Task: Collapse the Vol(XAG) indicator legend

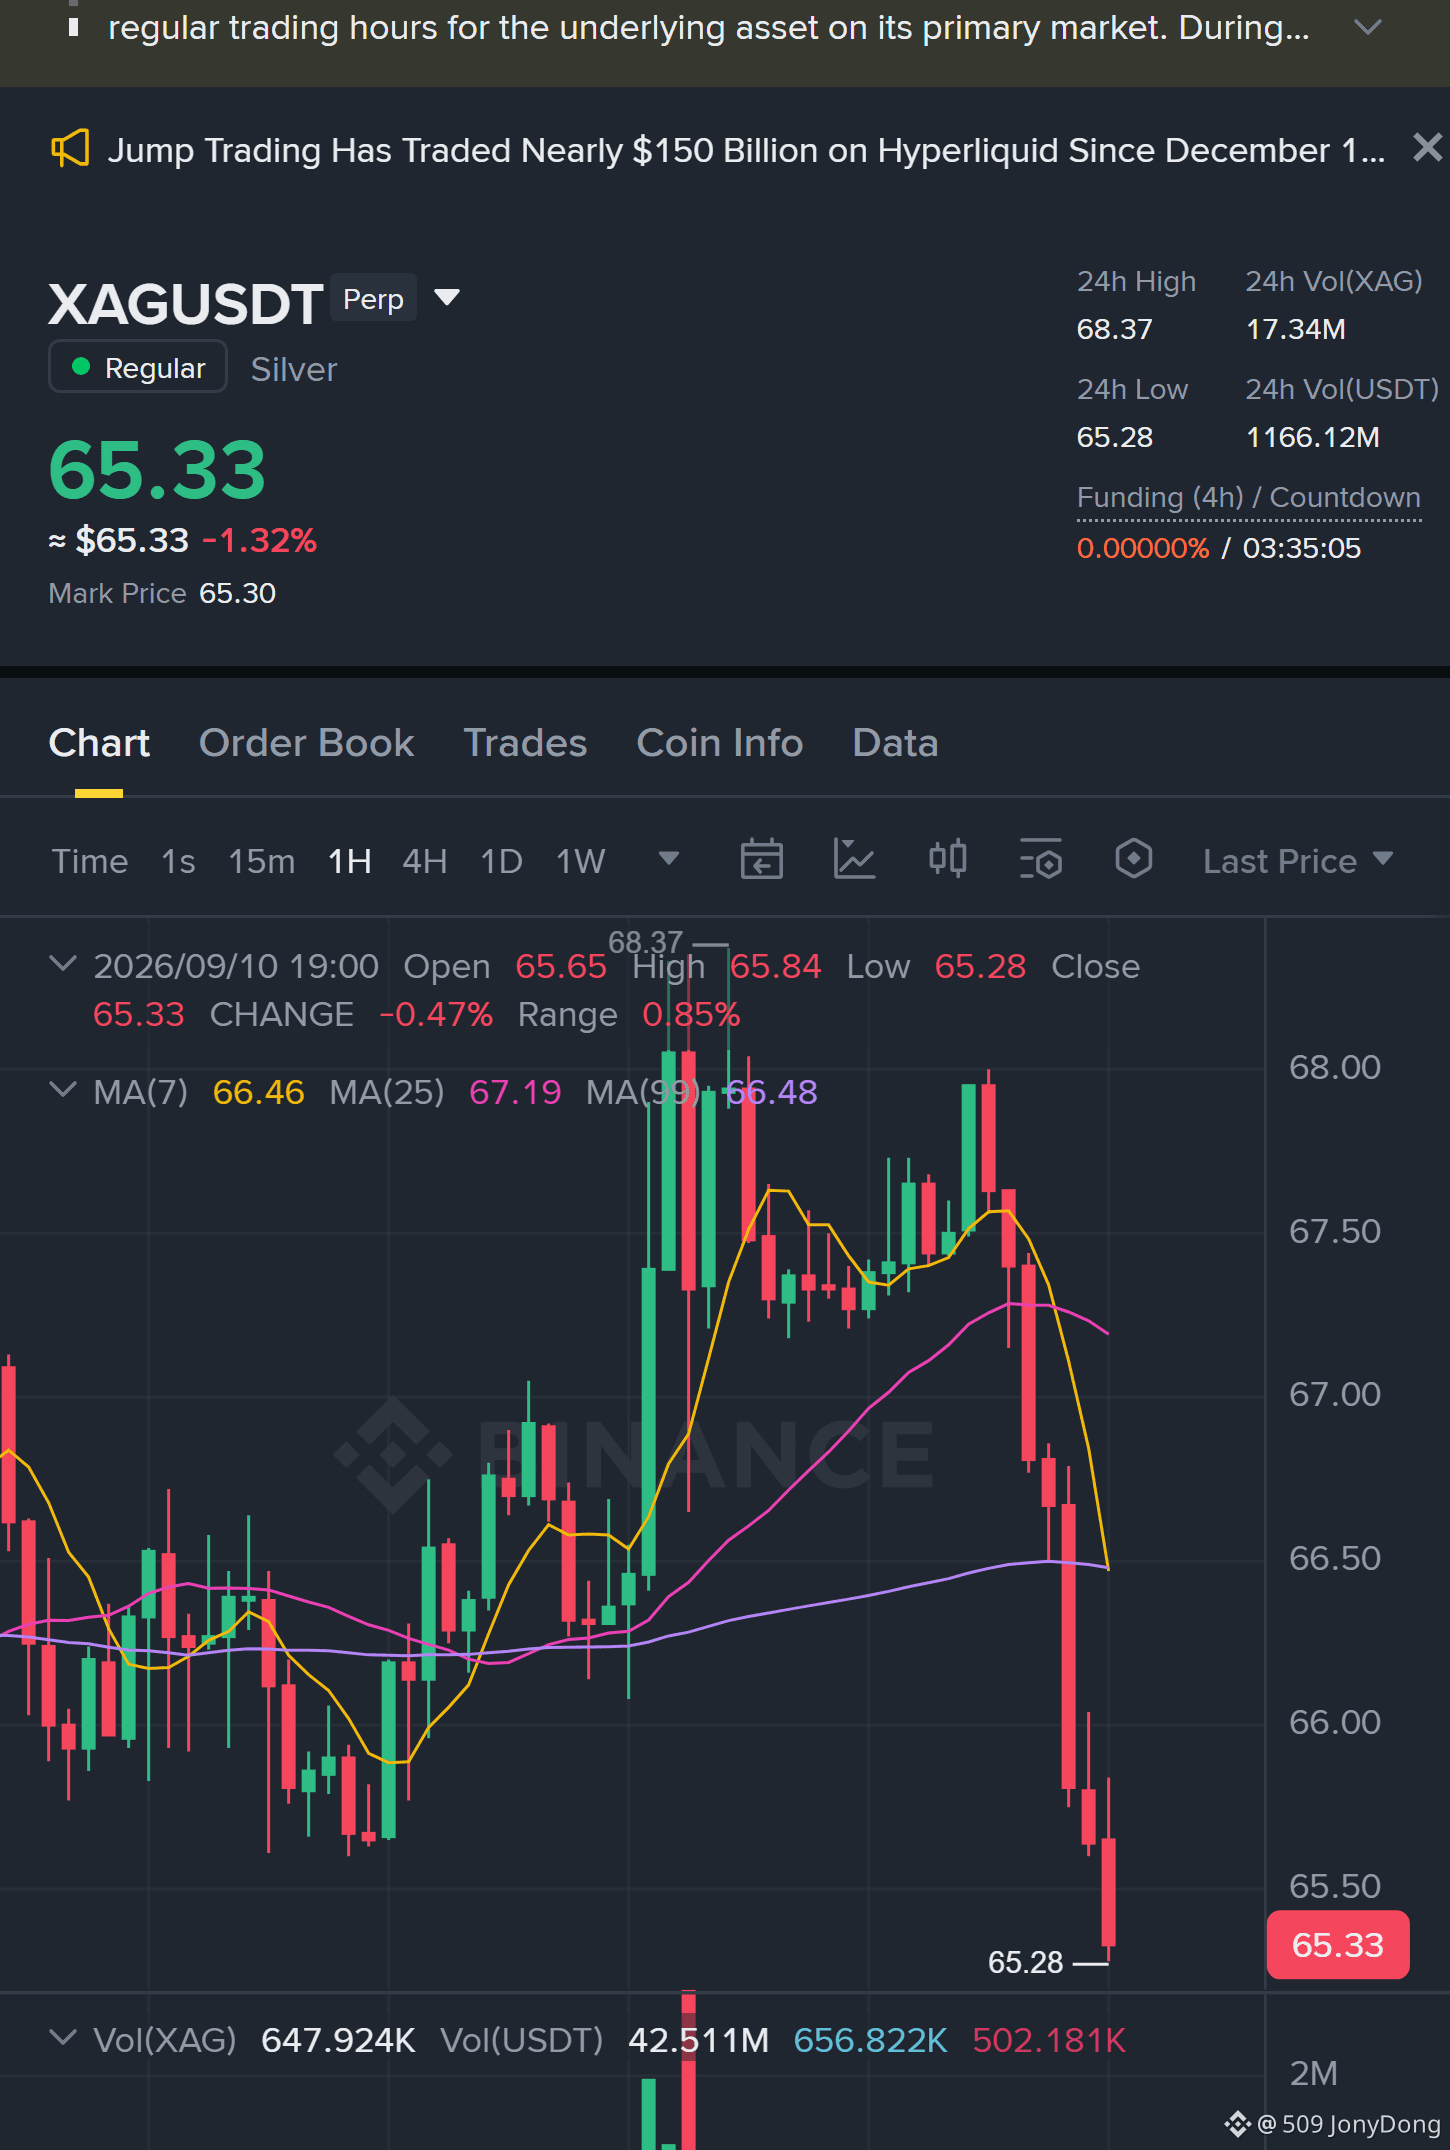Action: point(63,2038)
